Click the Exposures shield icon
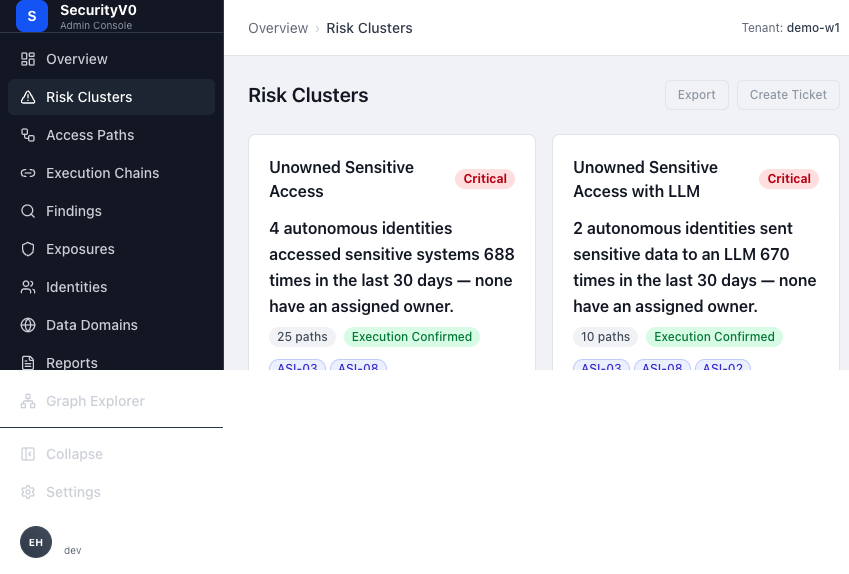849x574 pixels. [28, 249]
